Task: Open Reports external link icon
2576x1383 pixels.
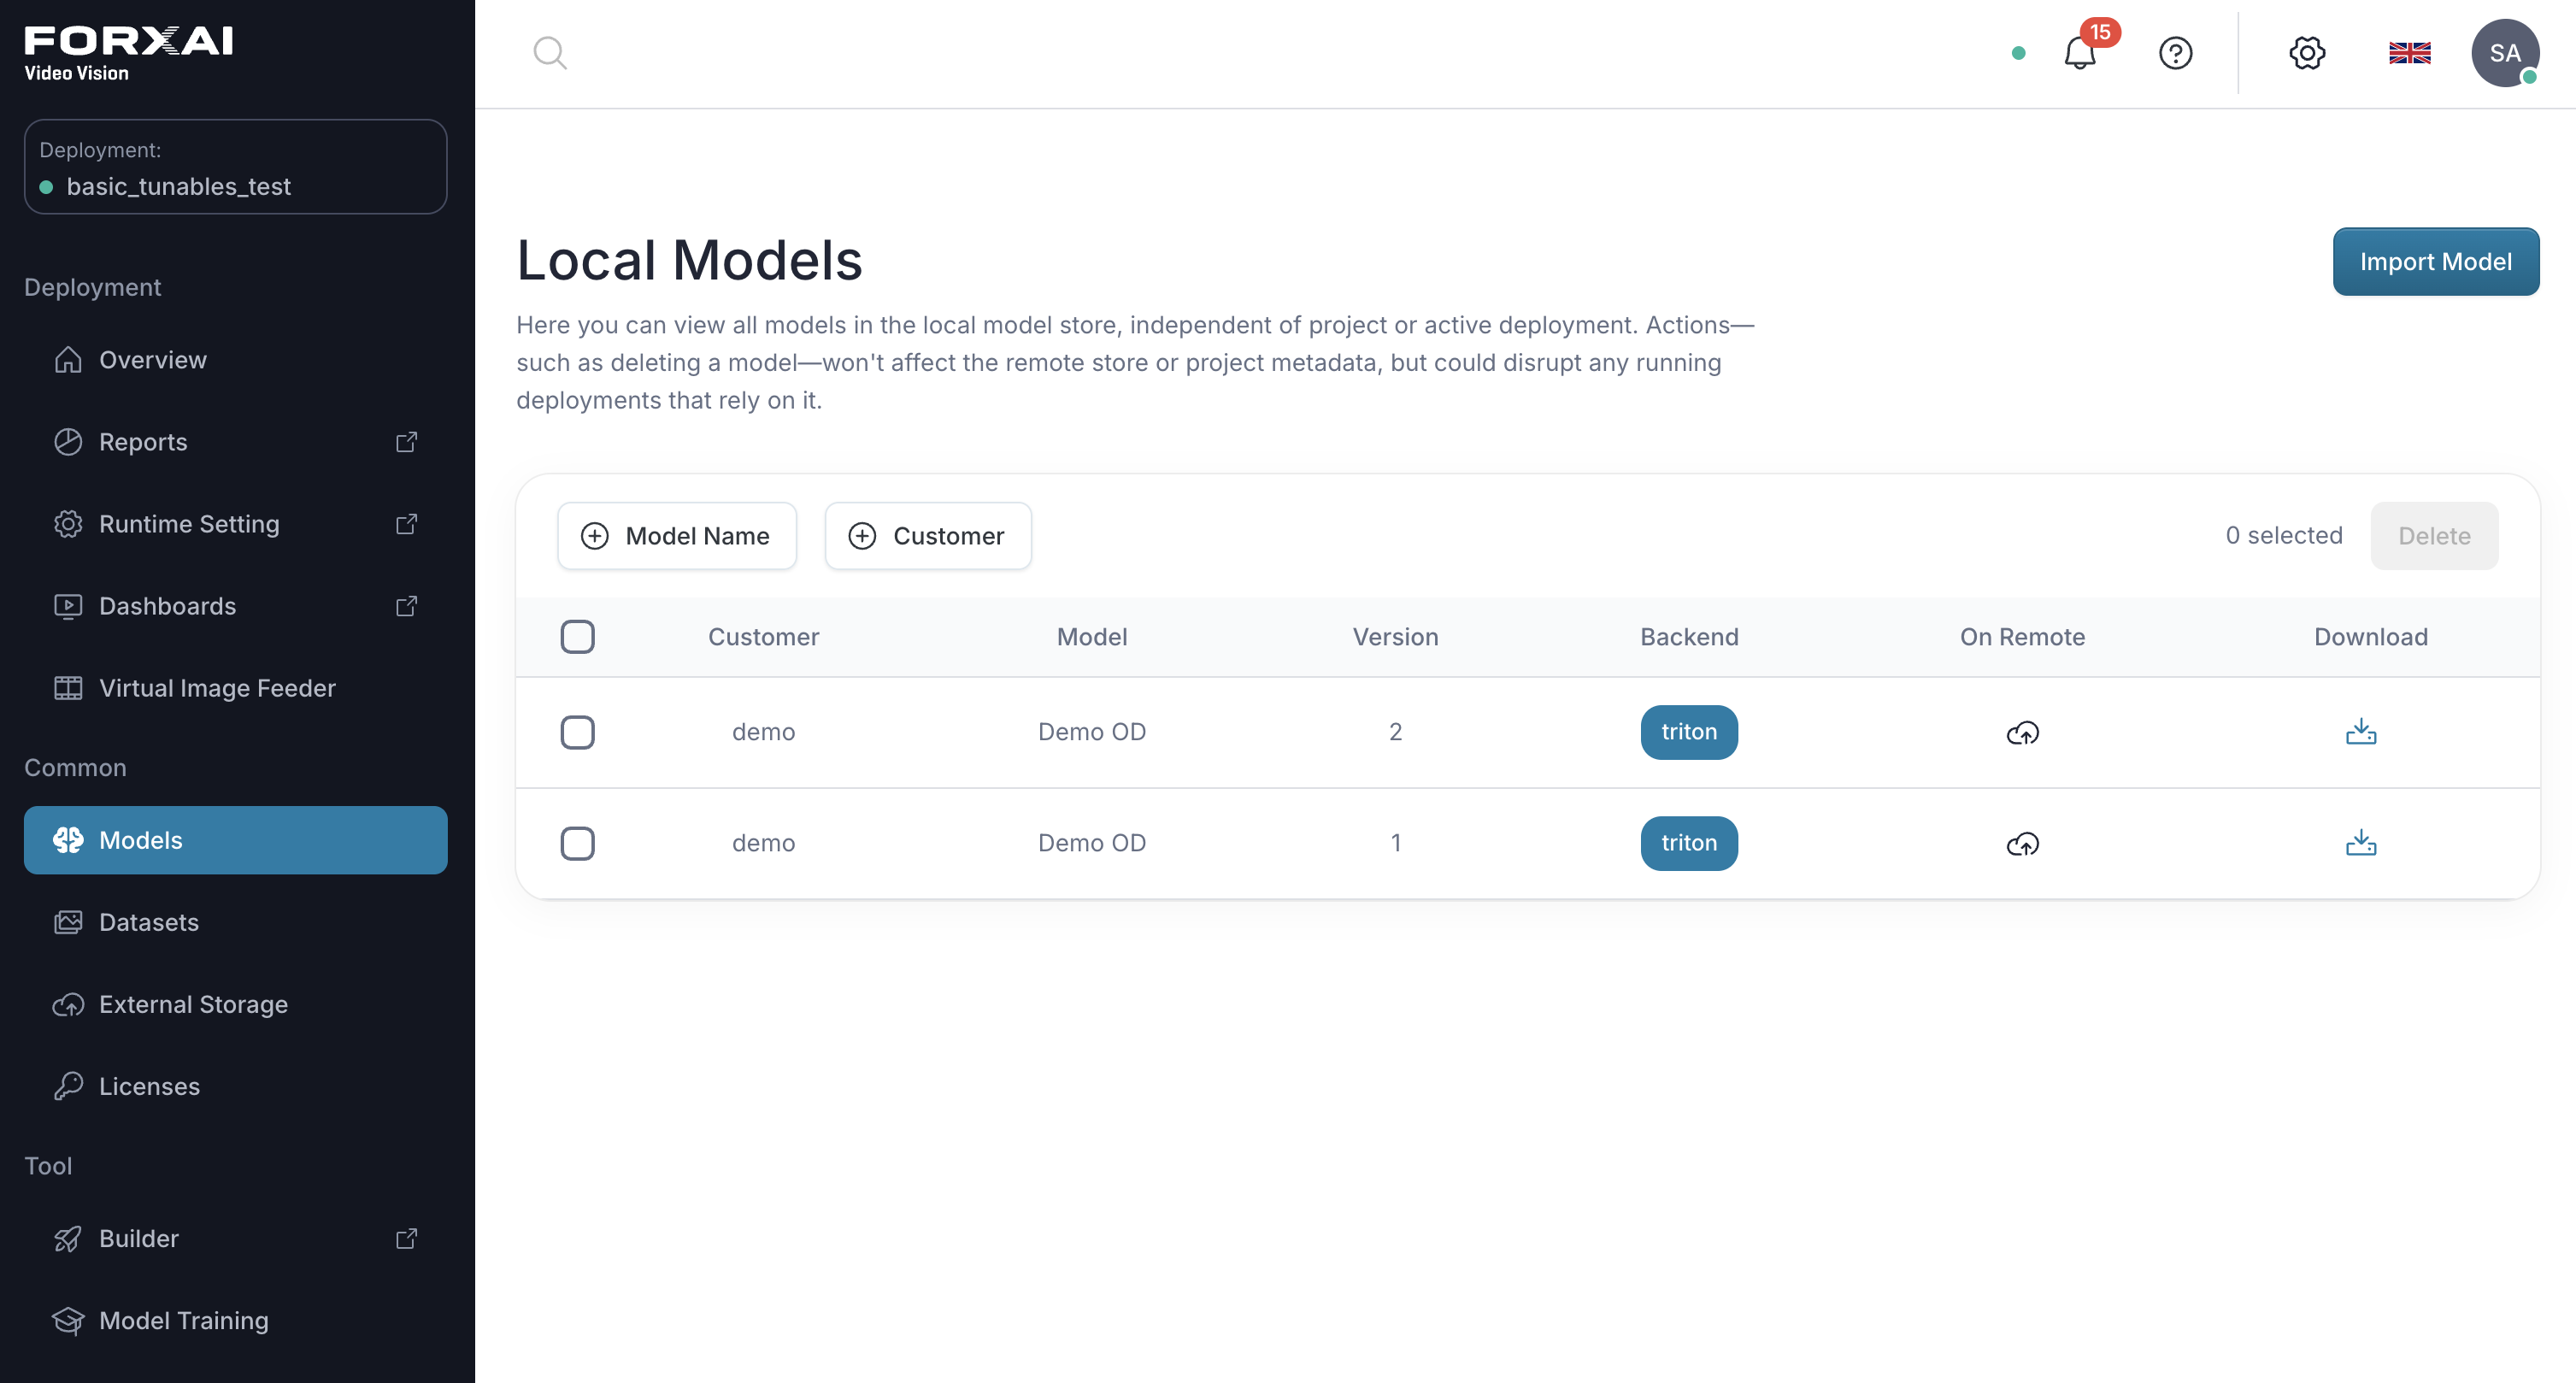Action: [x=406, y=442]
